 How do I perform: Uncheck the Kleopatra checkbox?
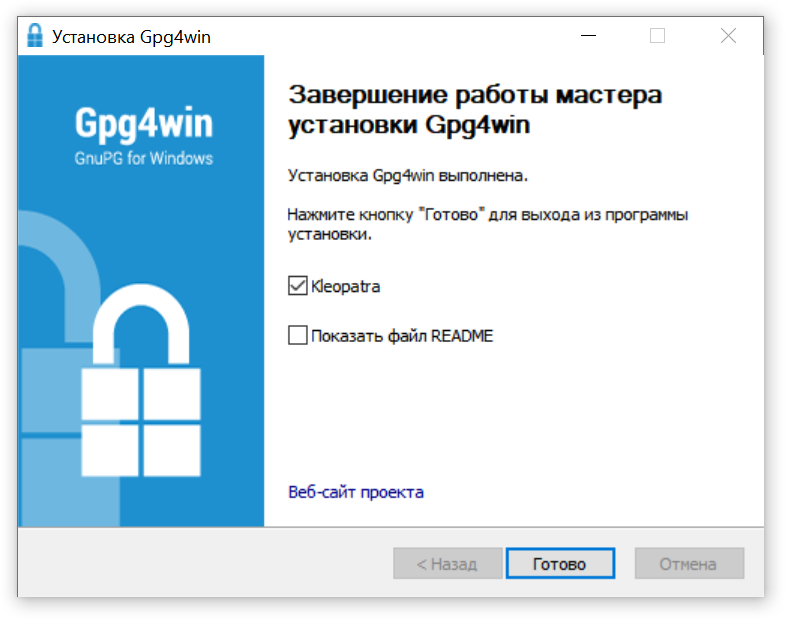click(x=297, y=286)
